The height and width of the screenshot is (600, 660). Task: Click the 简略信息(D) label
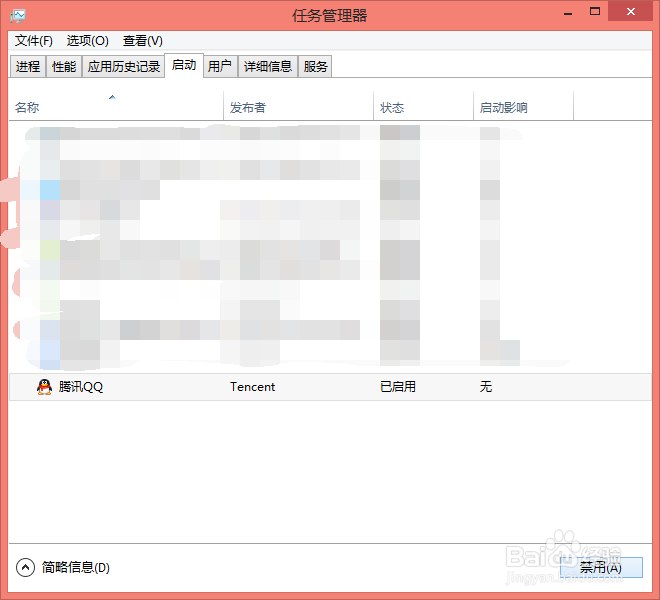pyautogui.click(x=76, y=568)
